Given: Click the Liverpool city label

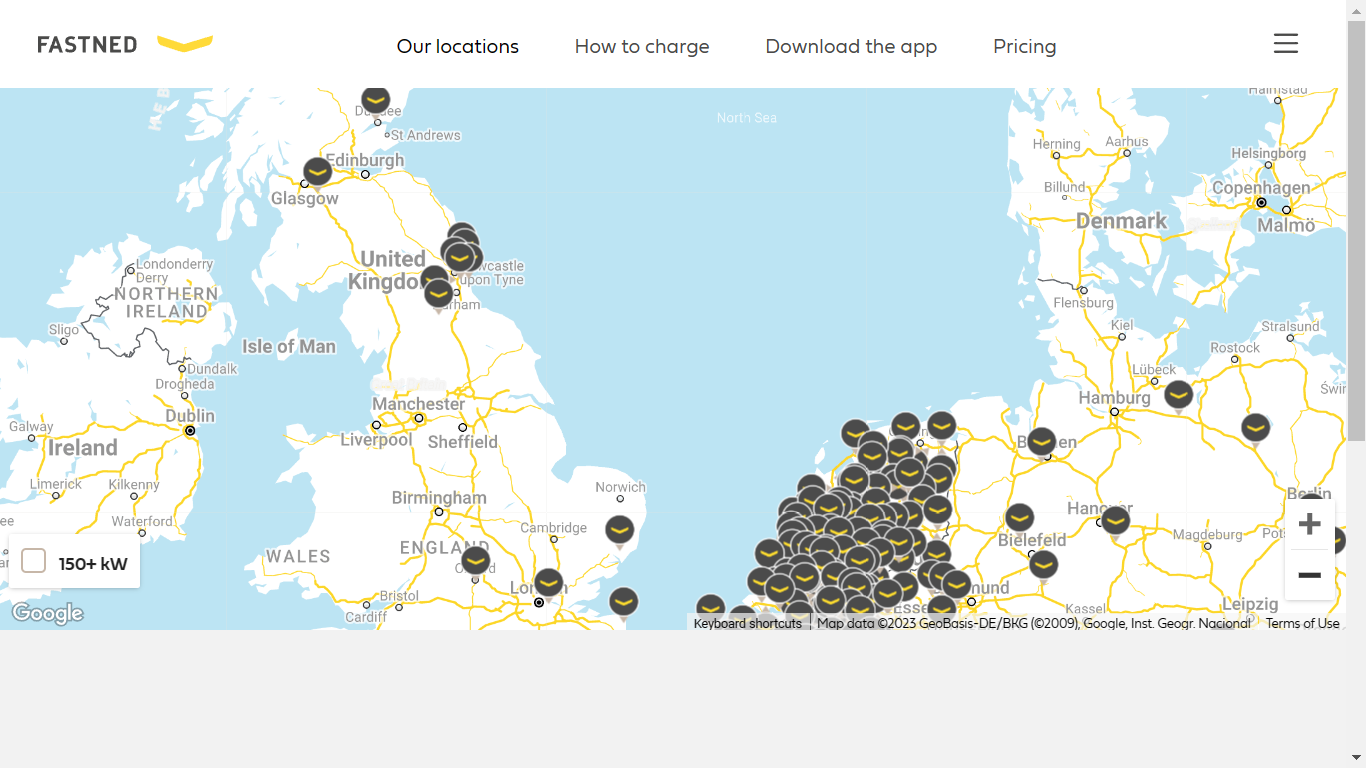Looking at the screenshot, I should coord(376,440).
